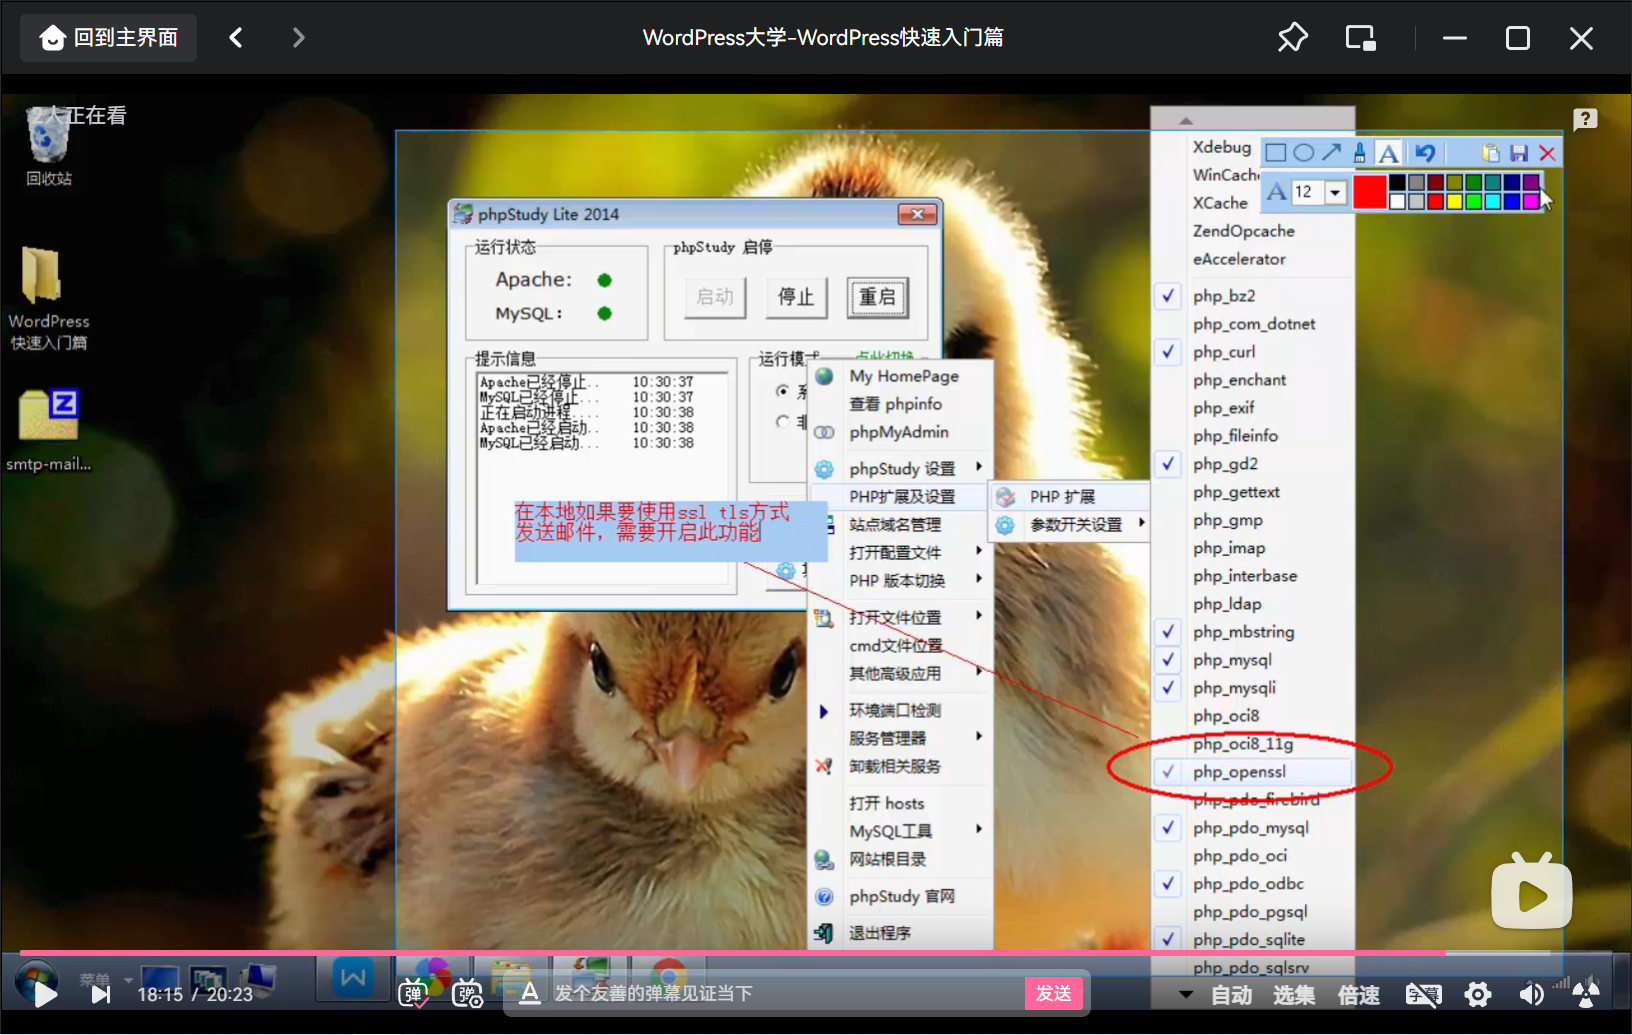Select the brush annotation tool
The height and width of the screenshot is (1035, 1632).
[1359, 153]
